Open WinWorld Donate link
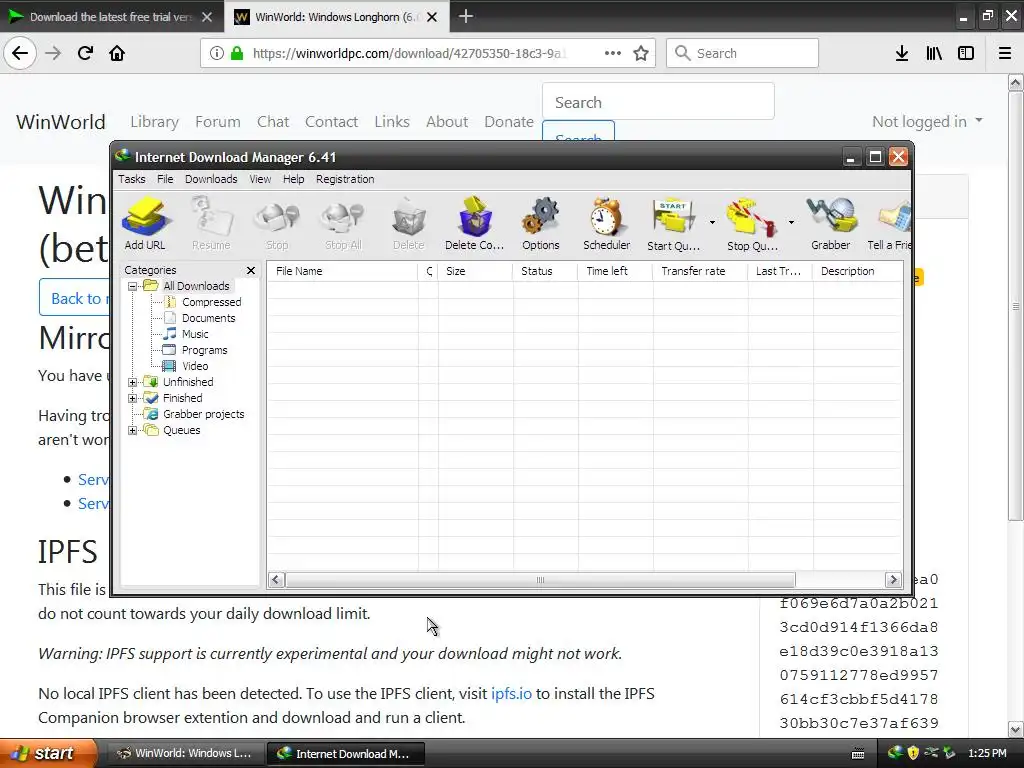Screen dimensions: 1024x768 (x=509, y=121)
